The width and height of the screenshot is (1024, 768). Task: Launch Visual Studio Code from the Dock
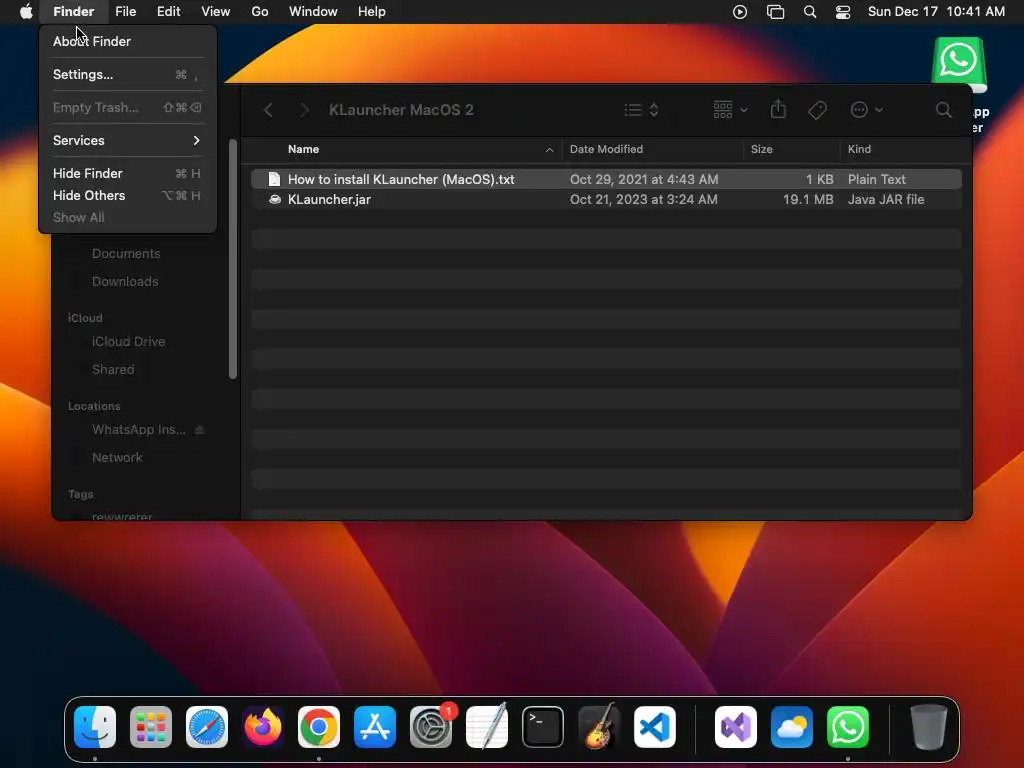point(654,727)
